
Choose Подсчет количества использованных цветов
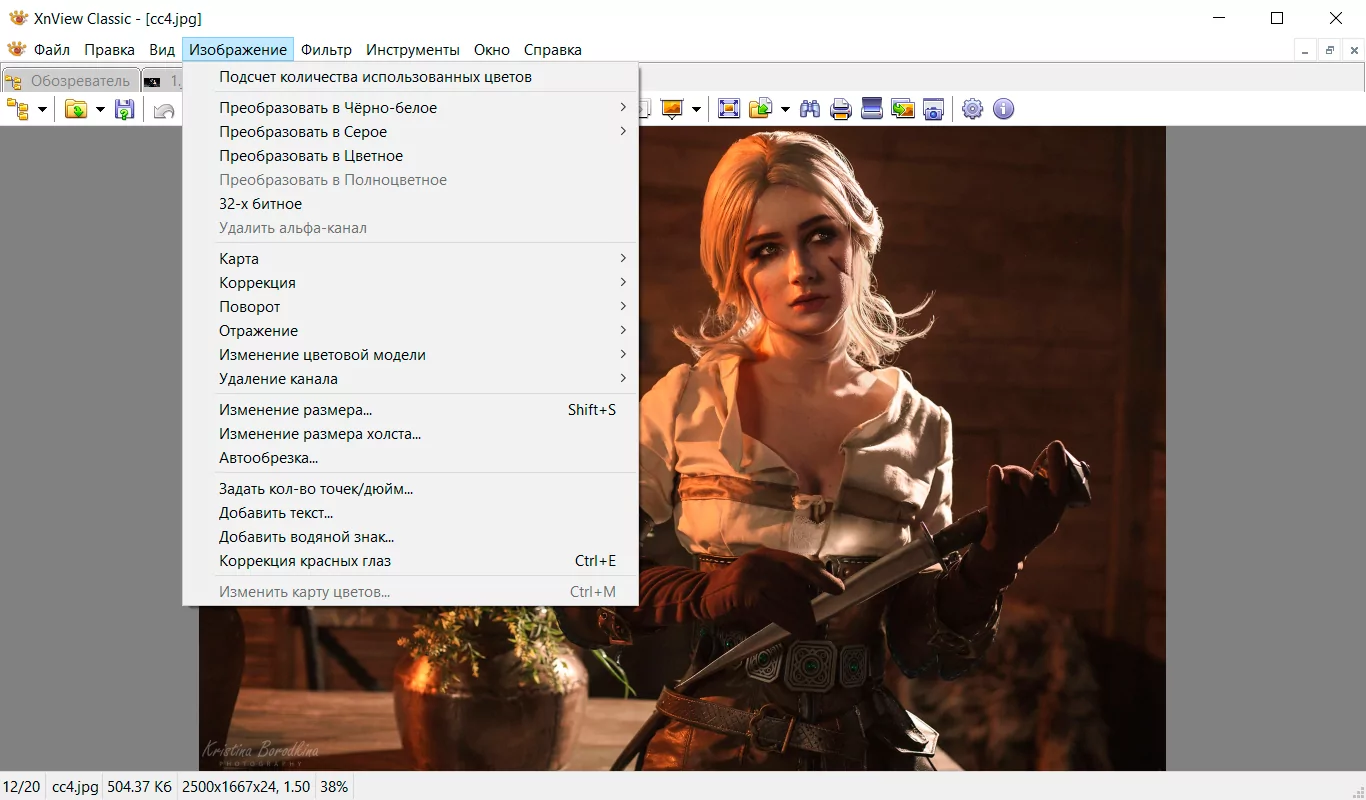tap(410, 77)
